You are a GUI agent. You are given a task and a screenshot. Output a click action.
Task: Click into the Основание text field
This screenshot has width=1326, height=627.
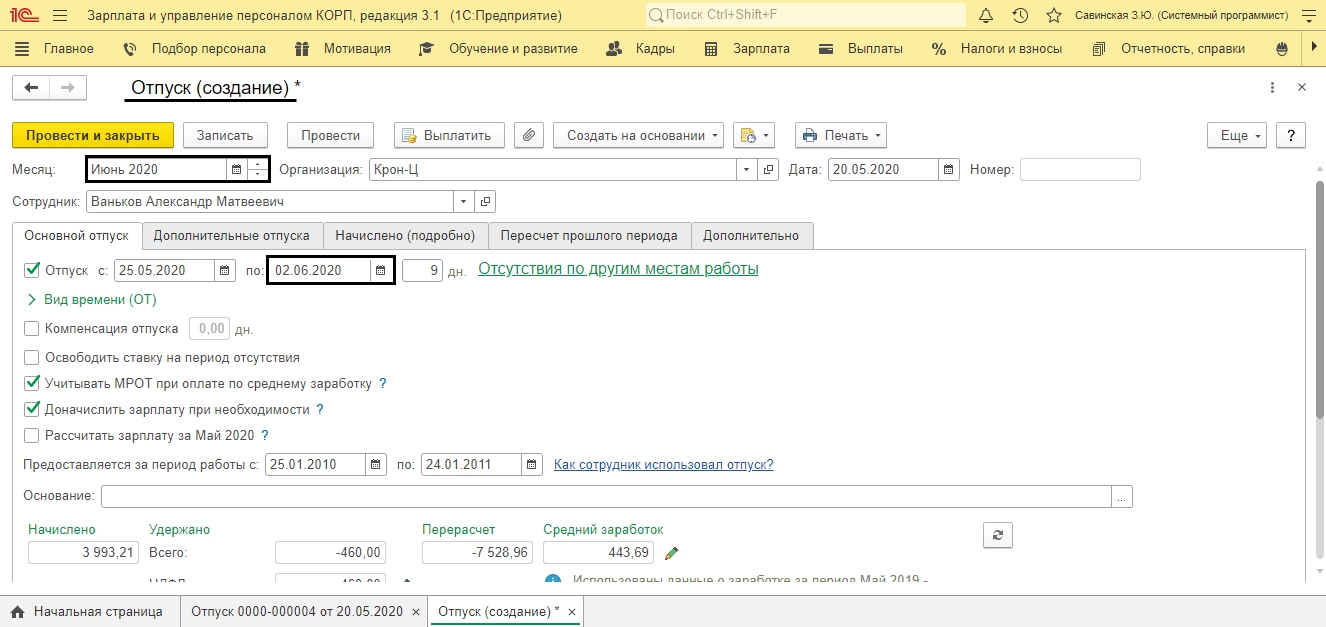[606, 497]
